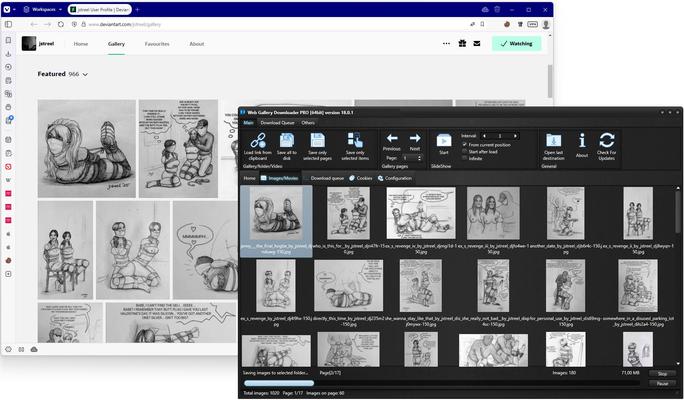Select the highlighted first downloader thumbnail
The image size is (684, 400).
pyautogui.click(x=276, y=221)
